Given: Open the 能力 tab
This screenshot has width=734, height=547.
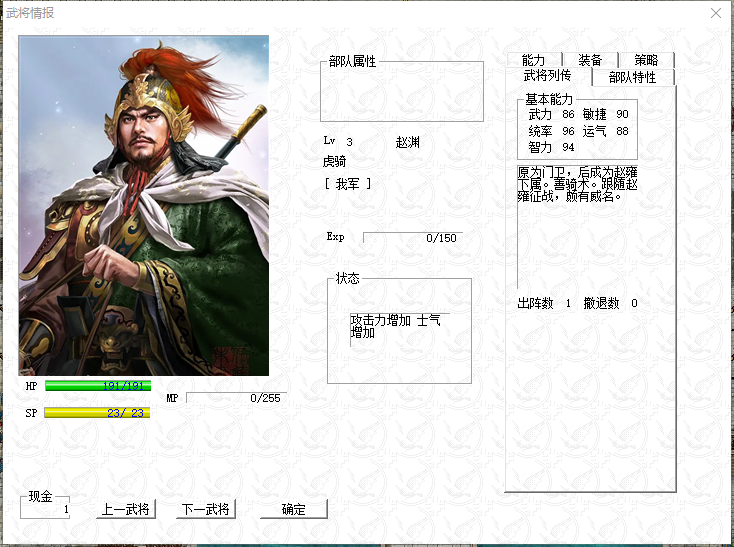Looking at the screenshot, I should (x=534, y=60).
